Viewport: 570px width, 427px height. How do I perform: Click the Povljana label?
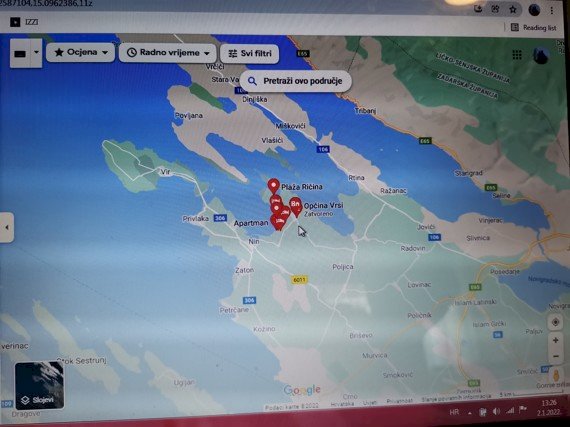pyautogui.click(x=189, y=116)
